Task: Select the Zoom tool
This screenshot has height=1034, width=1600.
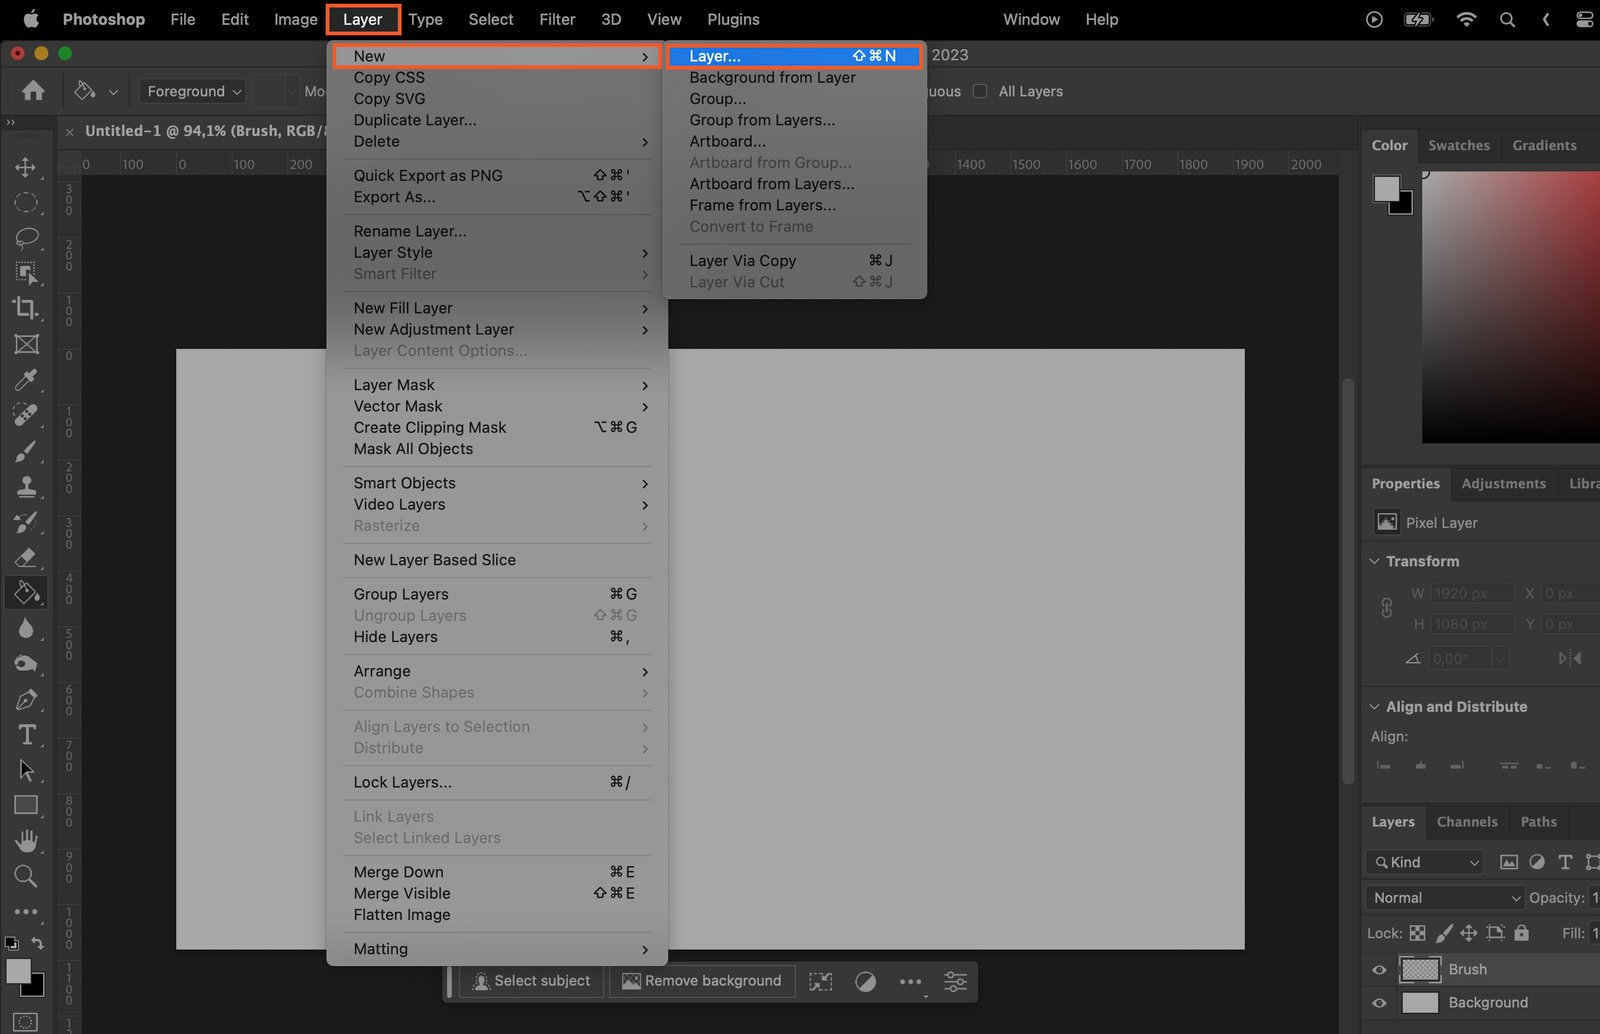Action: tap(26, 877)
